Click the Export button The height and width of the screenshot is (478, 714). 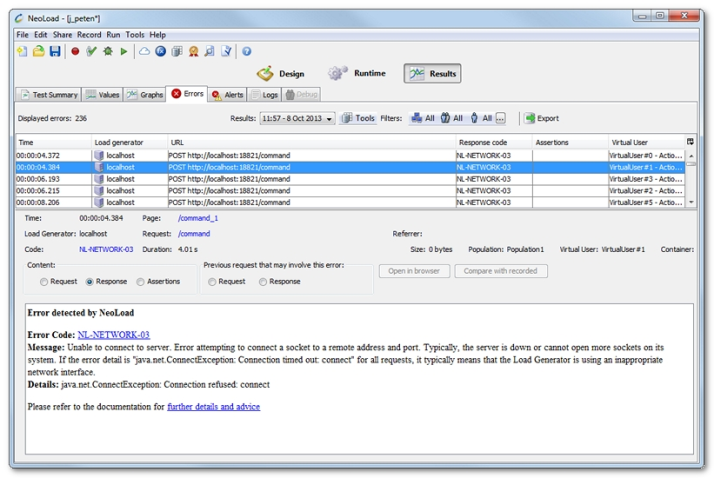click(541, 118)
